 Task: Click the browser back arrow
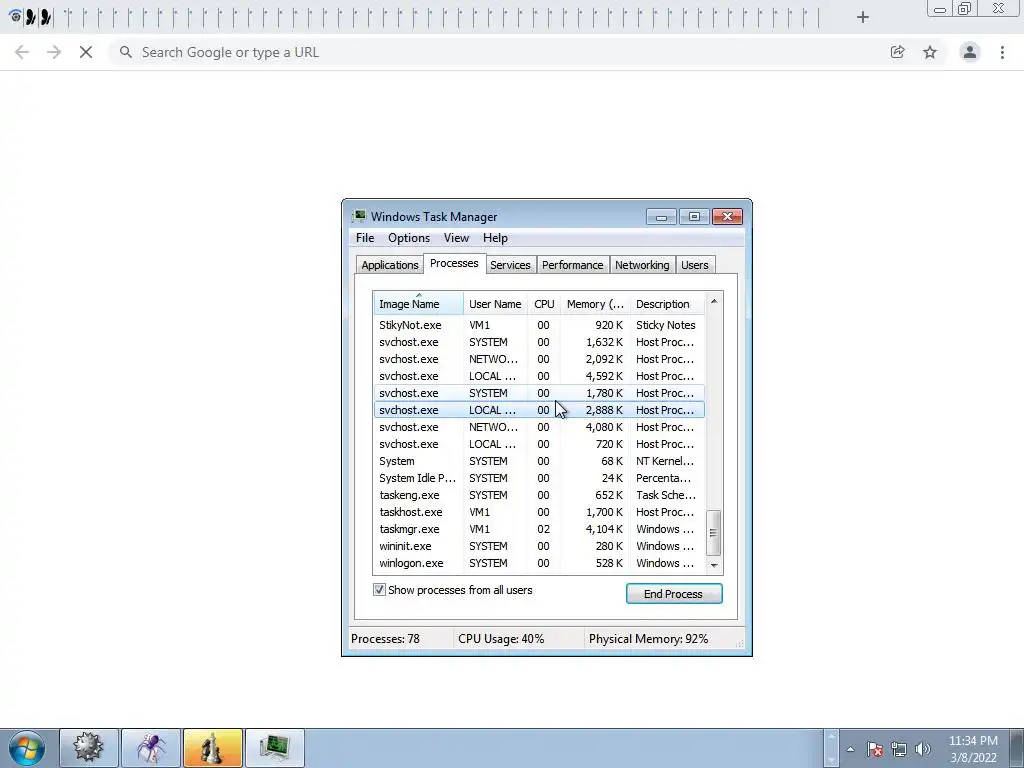tap(22, 52)
